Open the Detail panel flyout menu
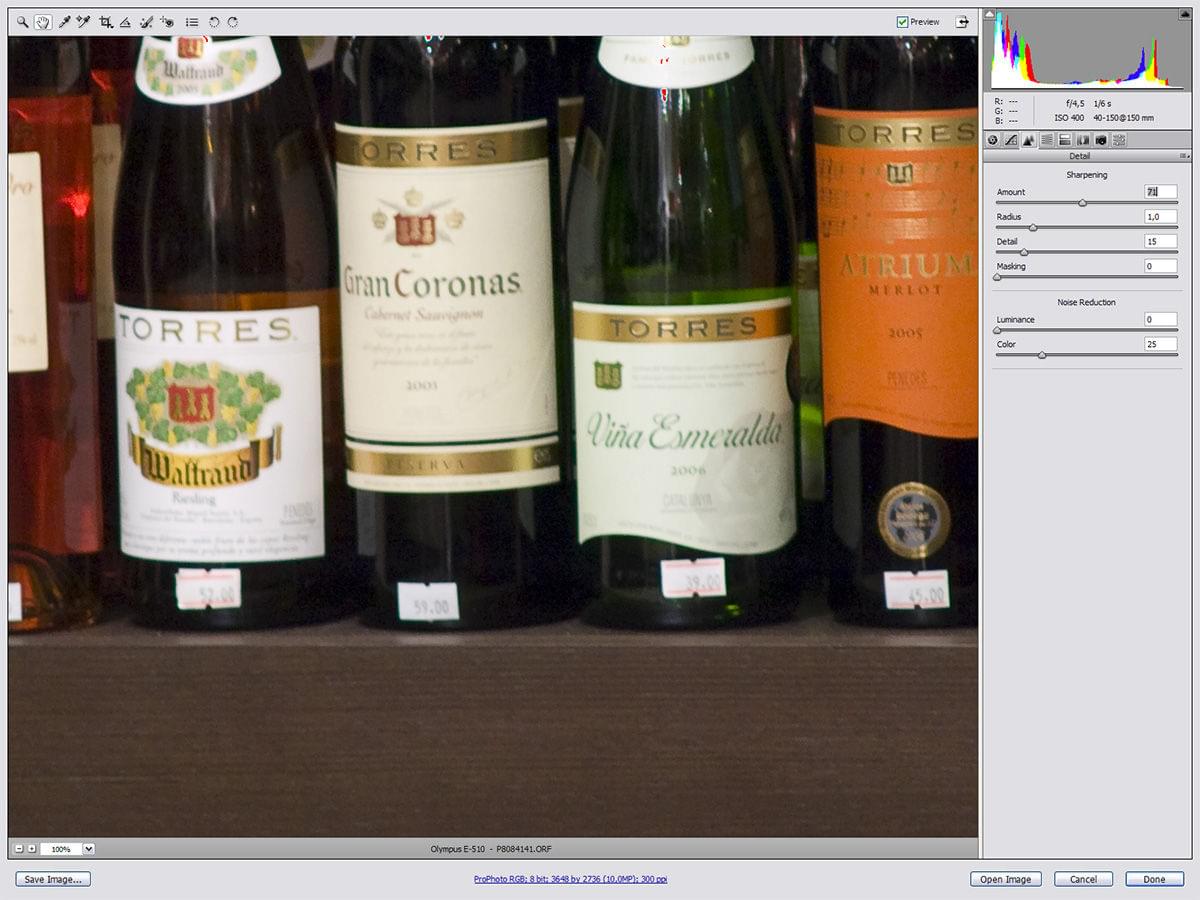 [x=1185, y=156]
